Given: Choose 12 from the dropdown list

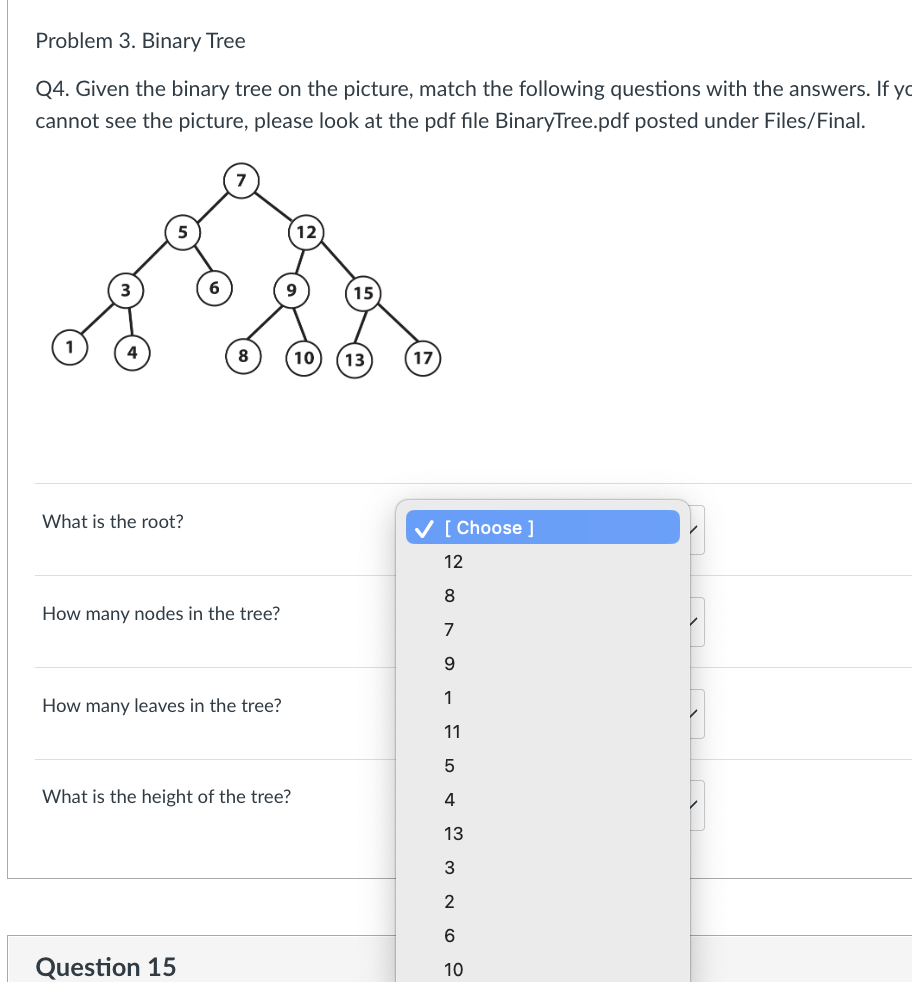Looking at the screenshot, I should pyautogui.click(x=542, y=562).
